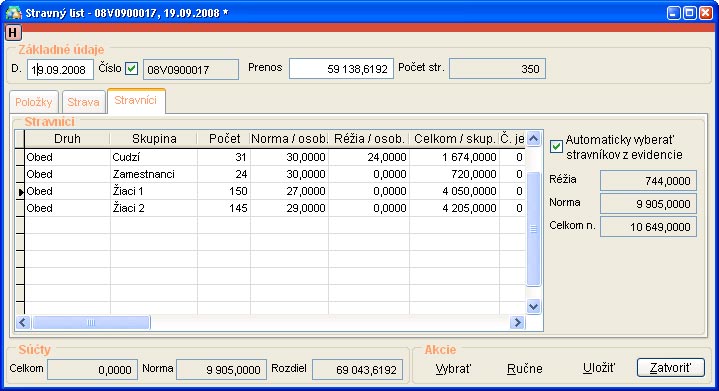Save with the Uložiť button
The width and height of the screenshot is (719, 391).
599,368
